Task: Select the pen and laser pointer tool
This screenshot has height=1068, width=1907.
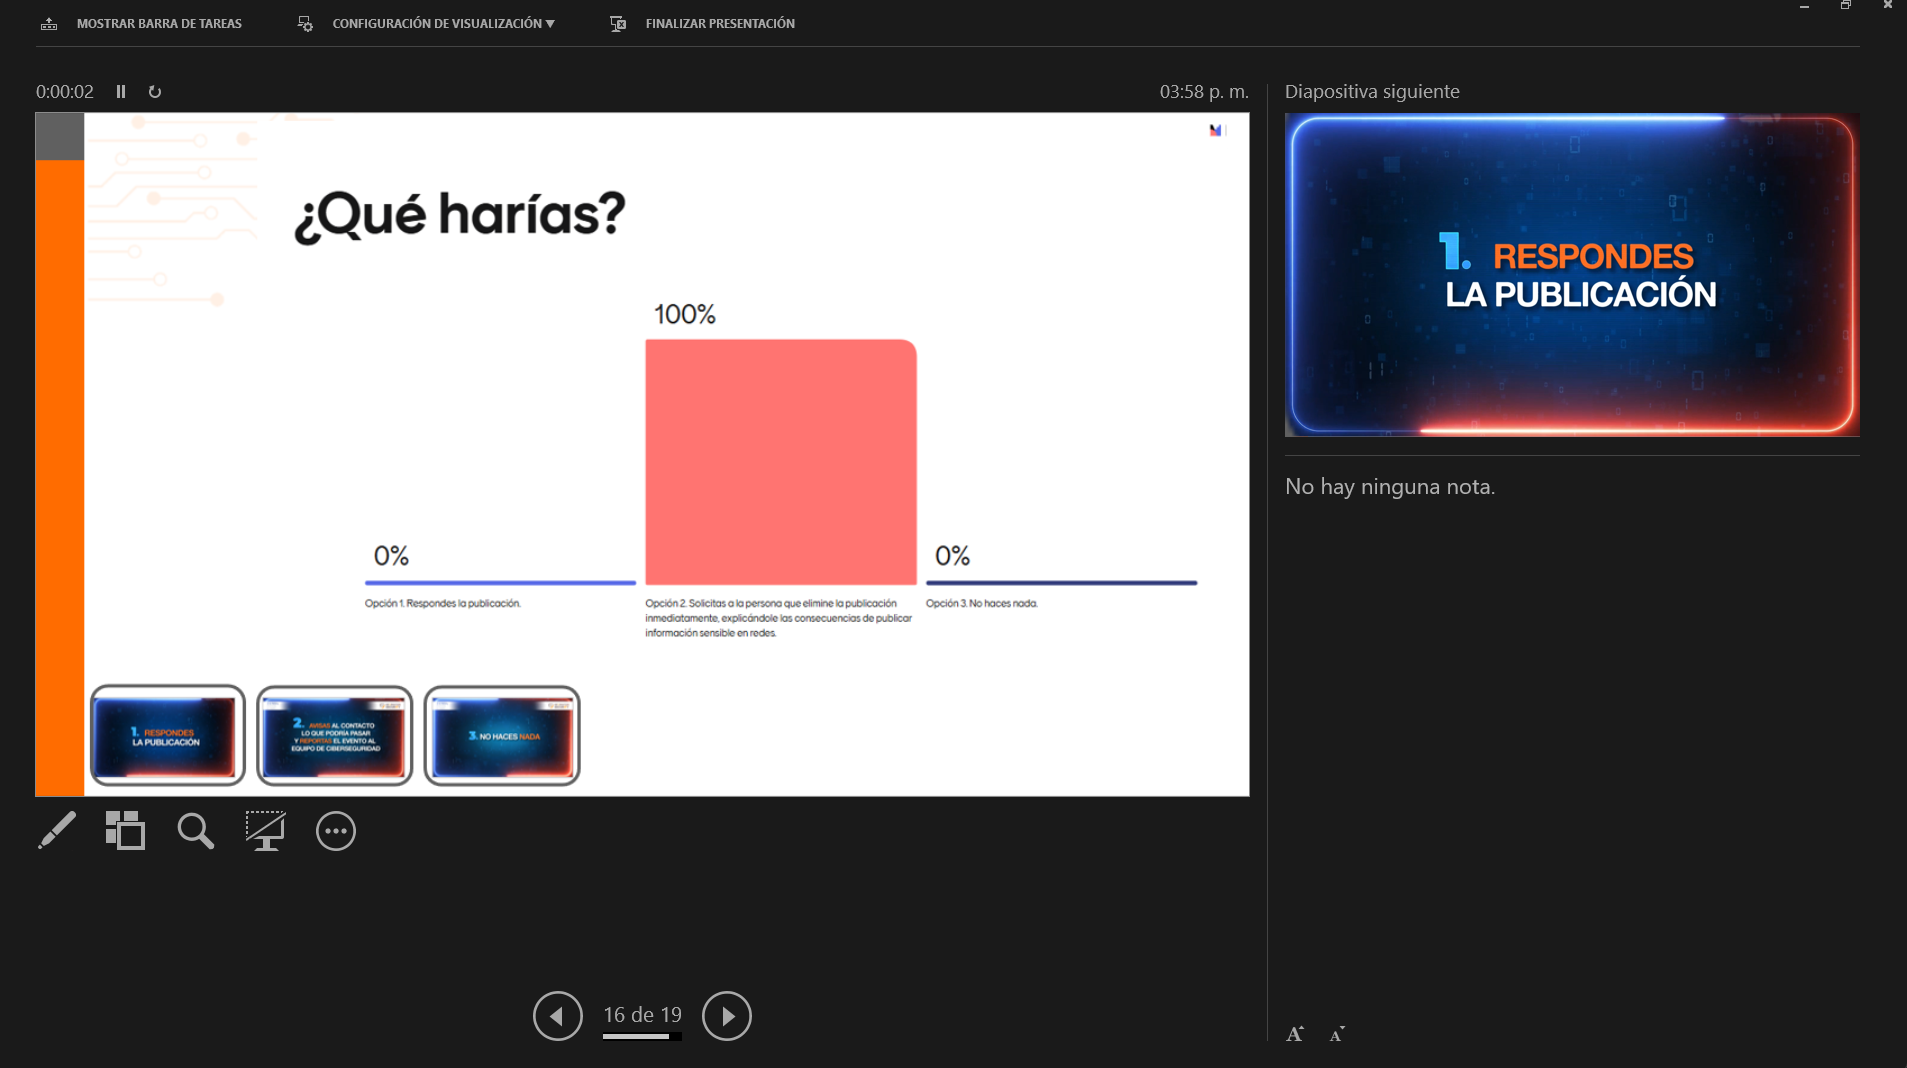Action: pos(57,830)
